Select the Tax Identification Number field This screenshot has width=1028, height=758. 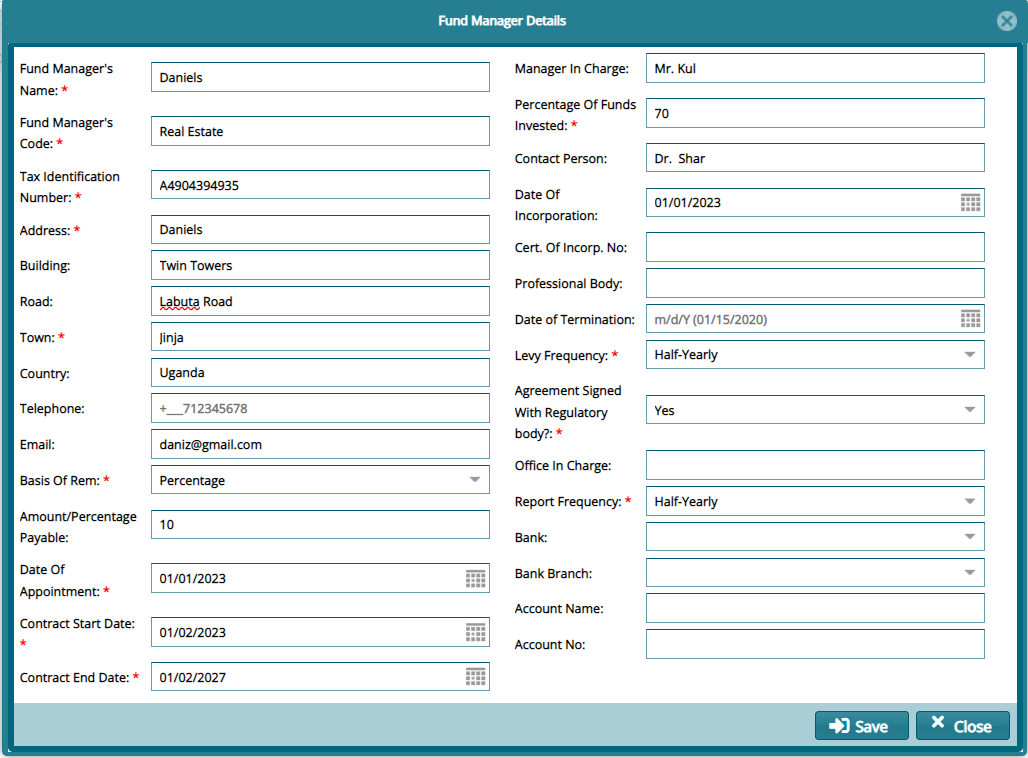[x=320, y=185]
